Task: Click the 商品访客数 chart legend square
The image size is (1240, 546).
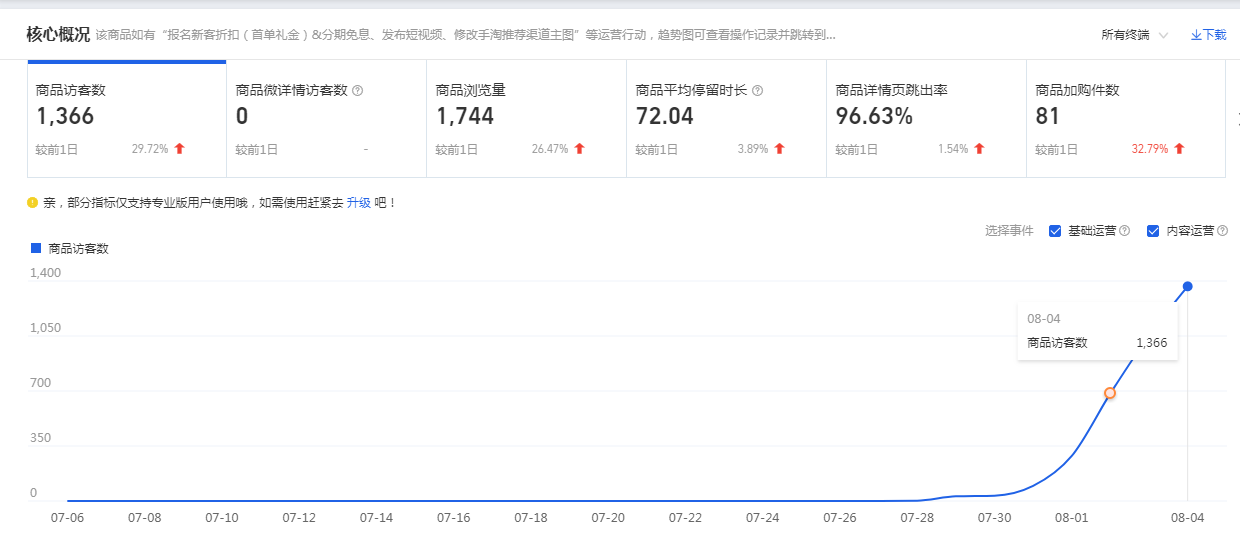Action: click(36, 248)
